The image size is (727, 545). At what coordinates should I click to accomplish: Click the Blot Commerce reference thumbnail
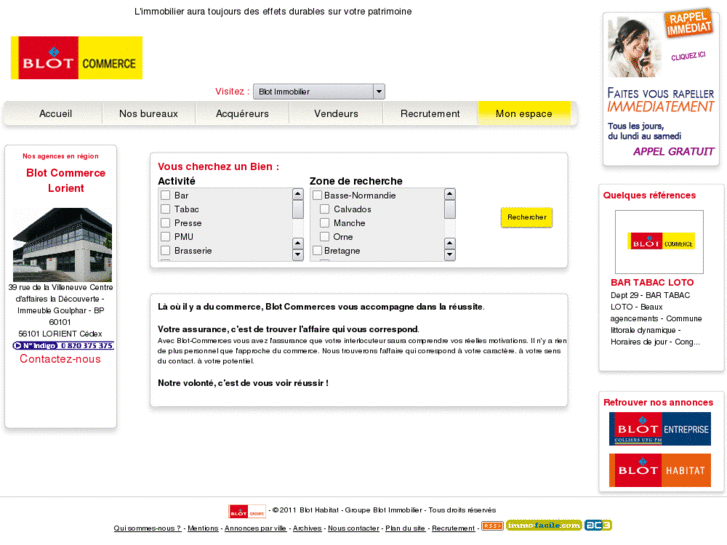659,242
